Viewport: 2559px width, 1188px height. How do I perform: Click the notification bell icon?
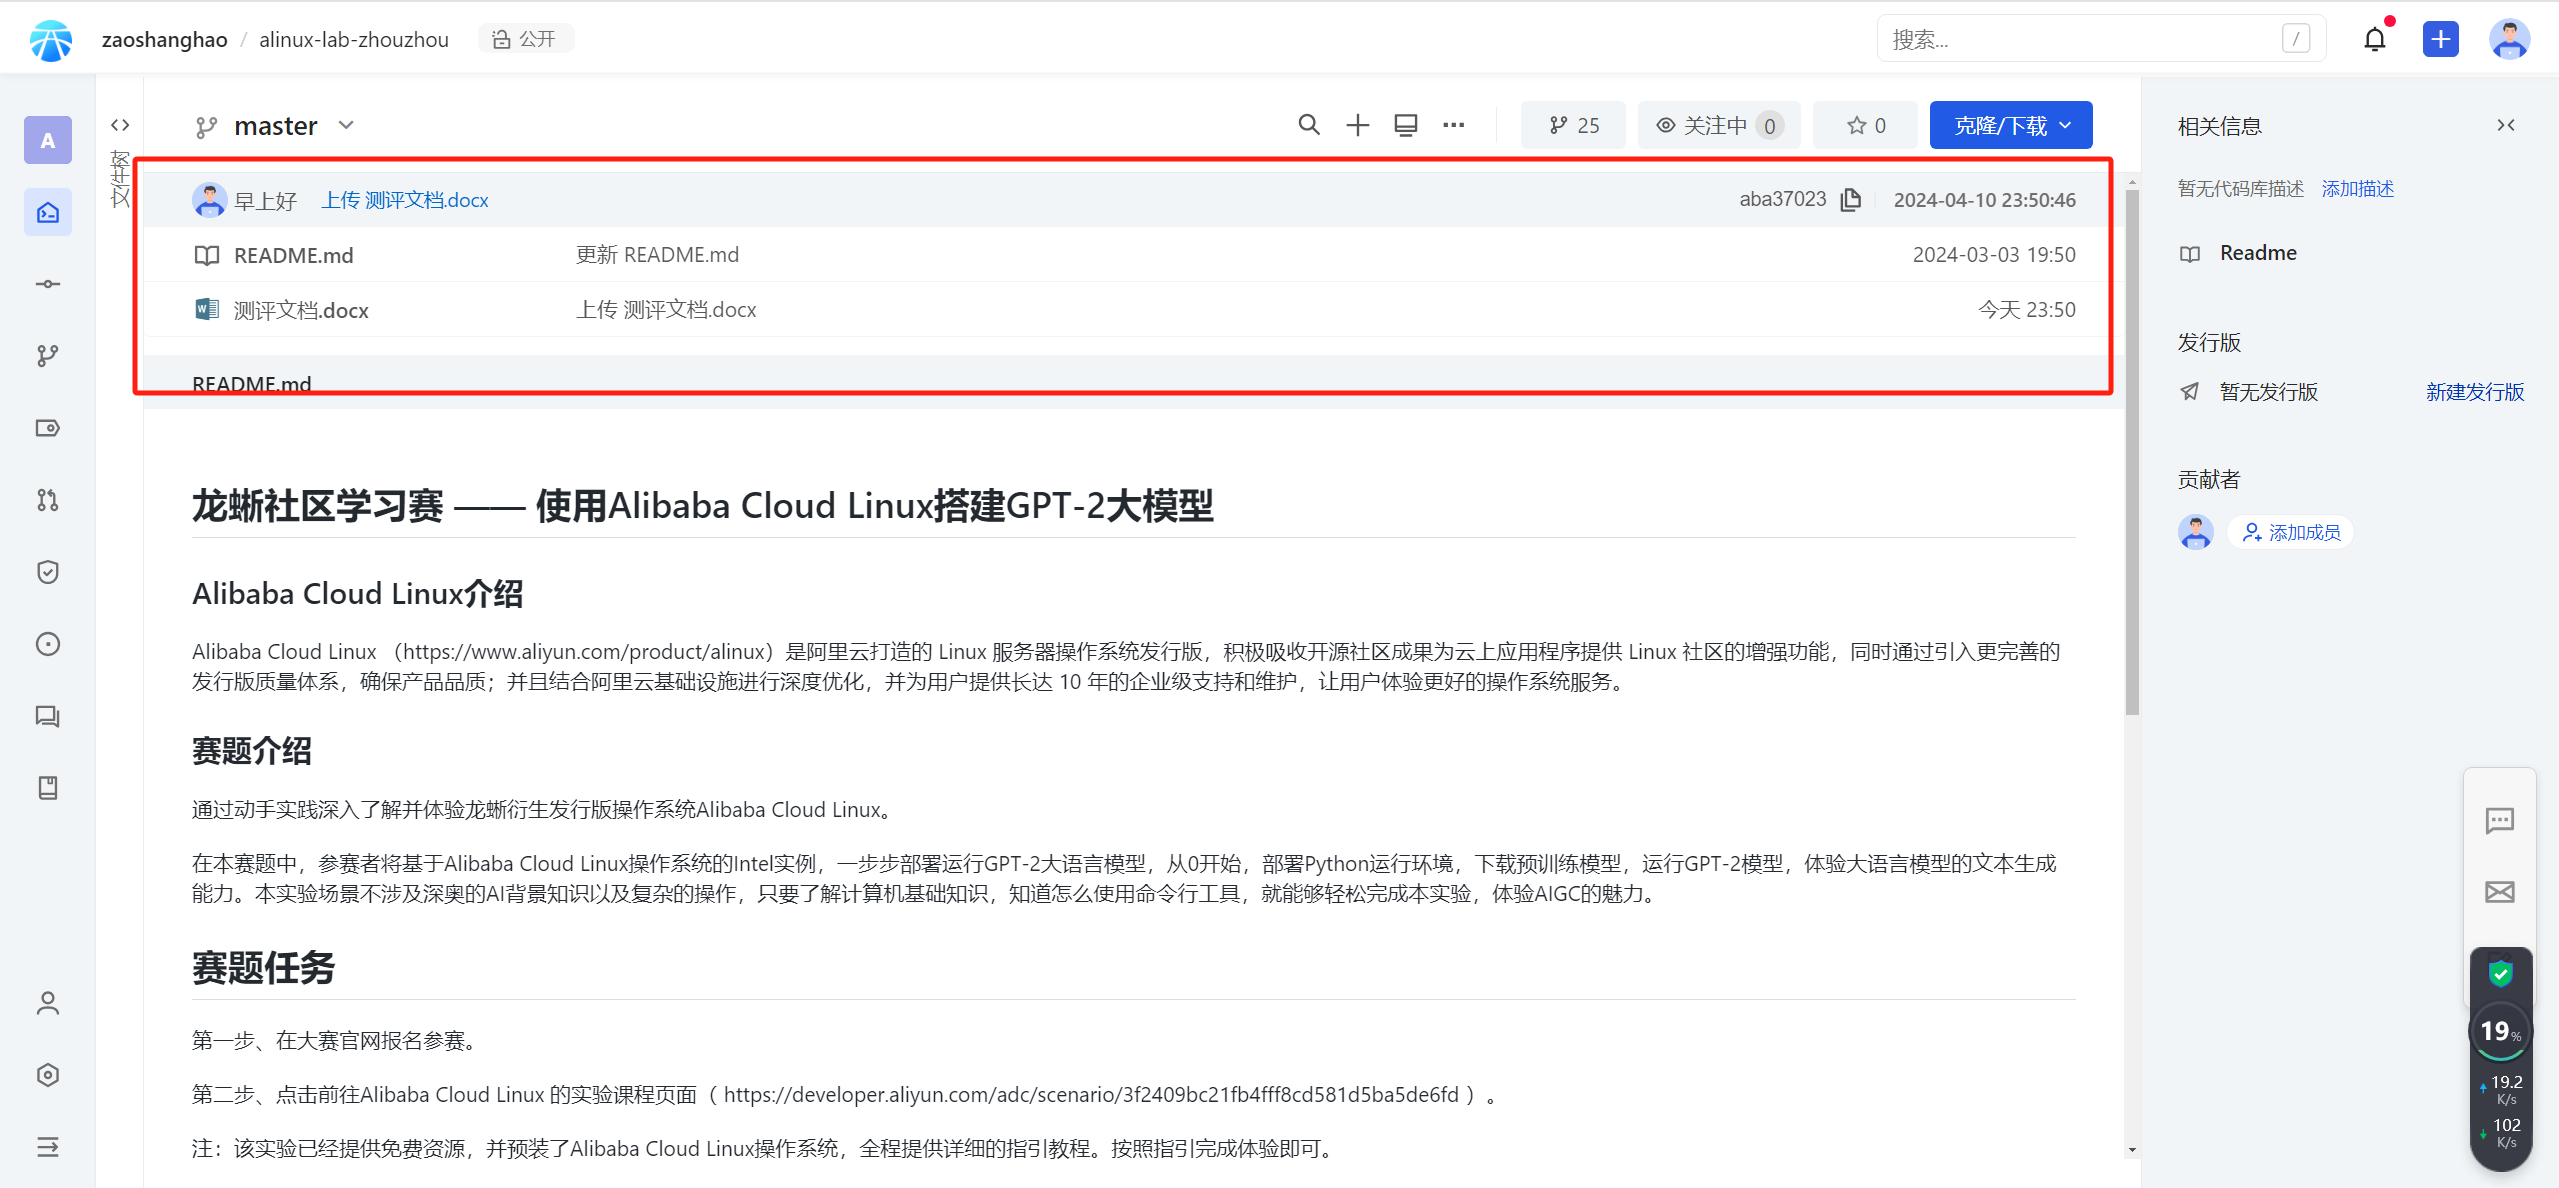click(2374, 39)
